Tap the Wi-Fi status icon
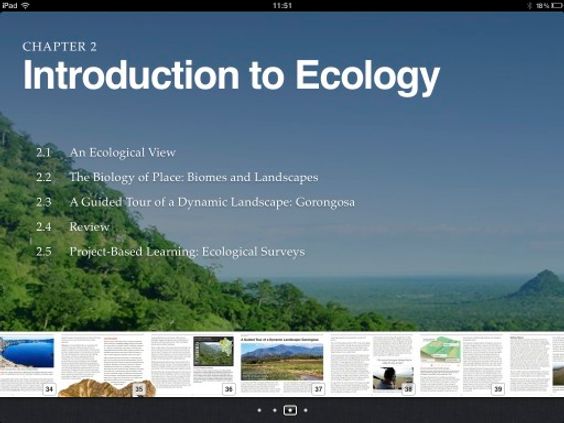The width and height of the screenshot is (564, 423). 26,5
